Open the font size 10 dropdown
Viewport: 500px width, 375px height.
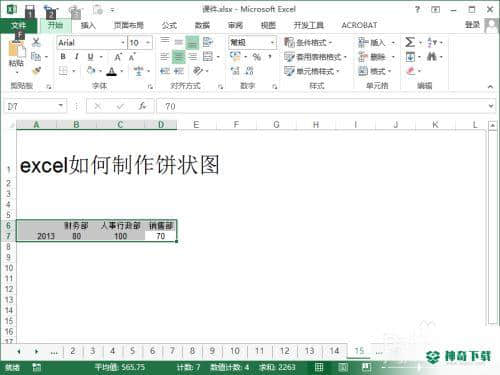[x=148, y=43]
